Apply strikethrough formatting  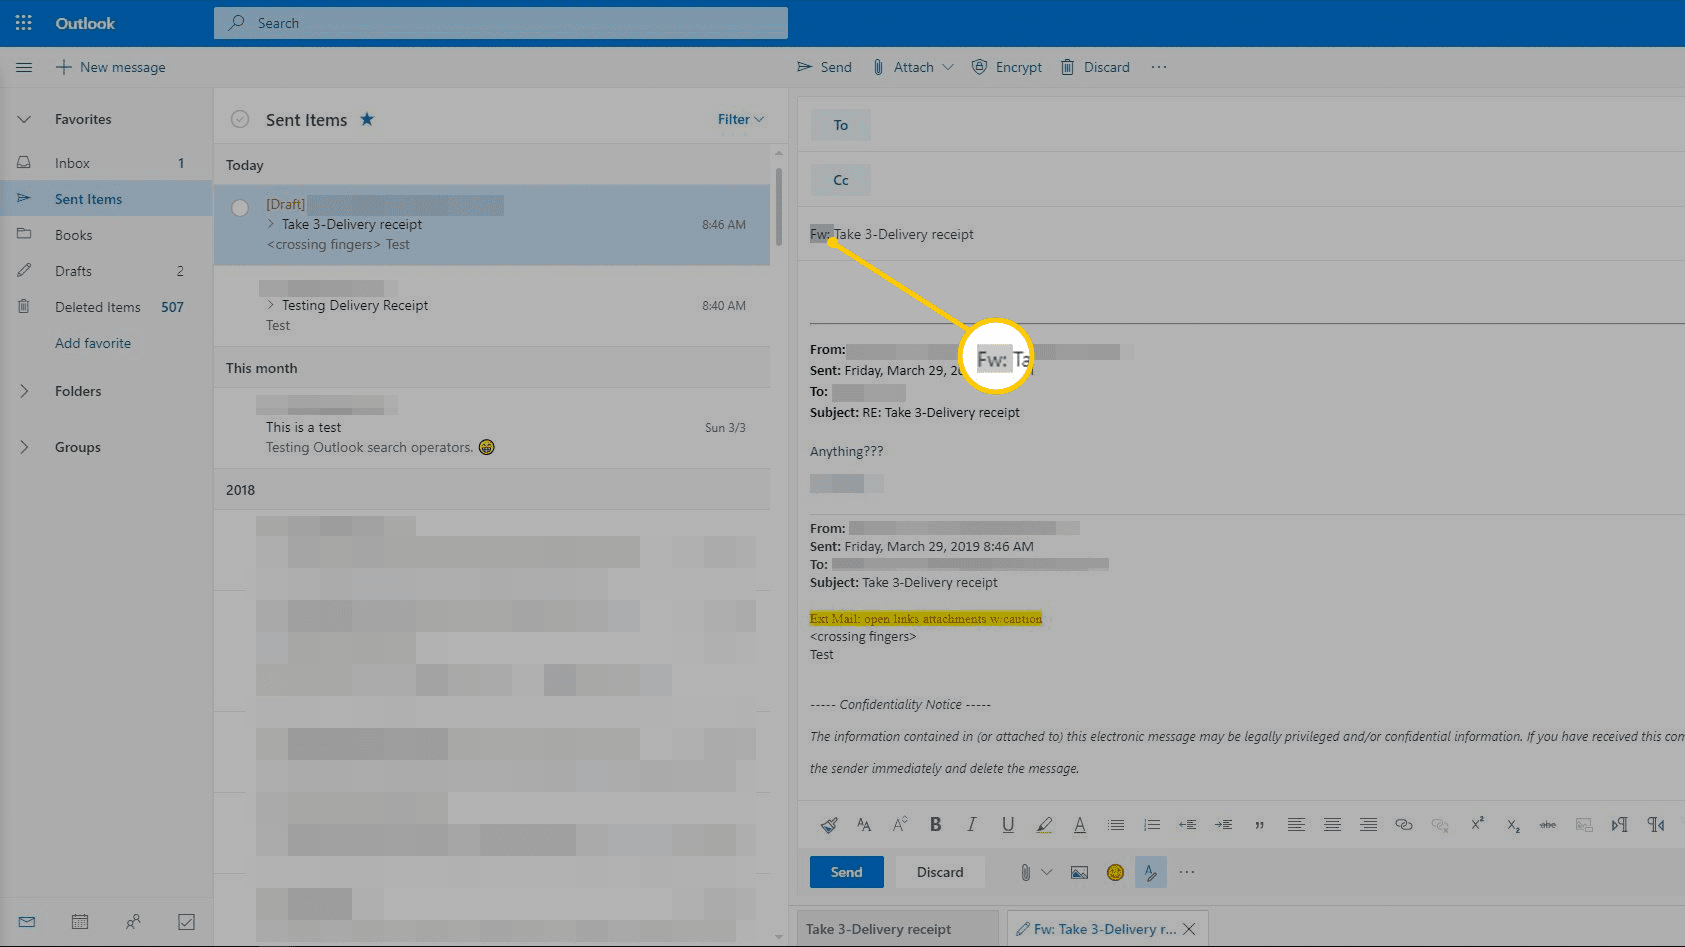tap(1548, 825)
